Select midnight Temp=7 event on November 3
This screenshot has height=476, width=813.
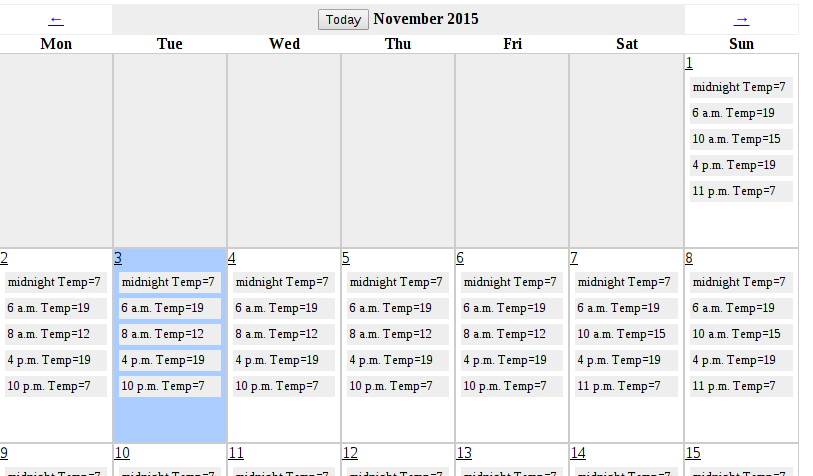tap(168, 282)
